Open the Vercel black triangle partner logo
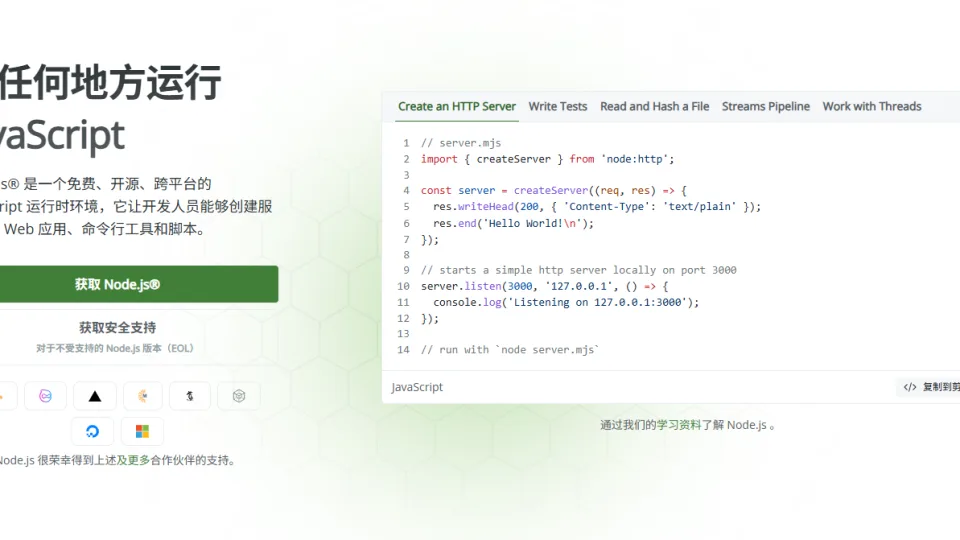 click(94, 396)
